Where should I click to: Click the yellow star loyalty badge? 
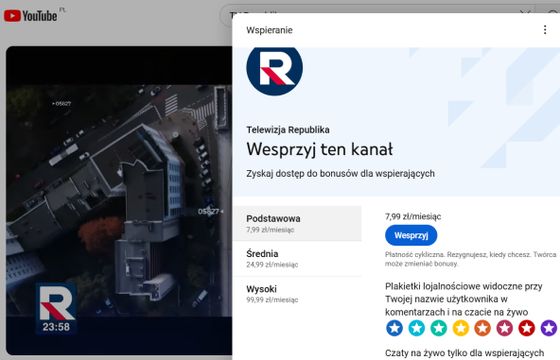click(461, 328)
